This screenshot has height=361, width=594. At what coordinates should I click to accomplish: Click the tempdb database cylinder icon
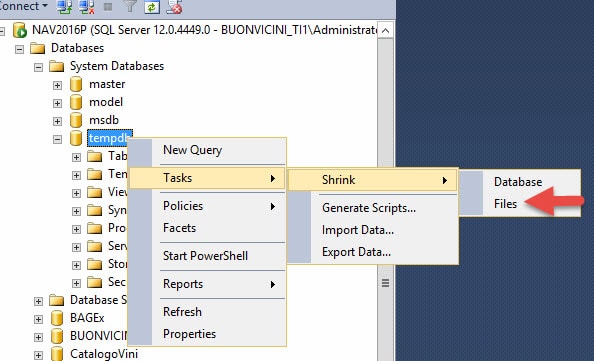76,138
